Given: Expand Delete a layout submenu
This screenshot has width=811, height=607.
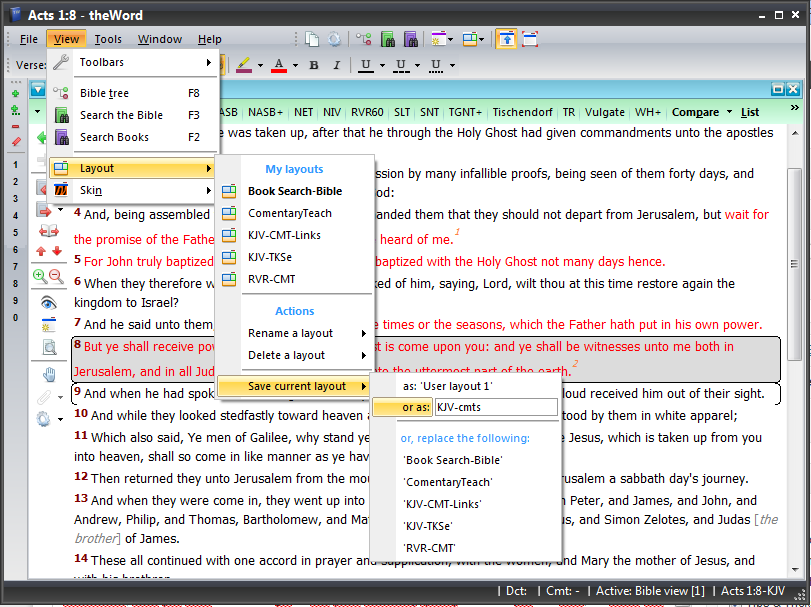Looking at the screenshot, I should point(295,355).
